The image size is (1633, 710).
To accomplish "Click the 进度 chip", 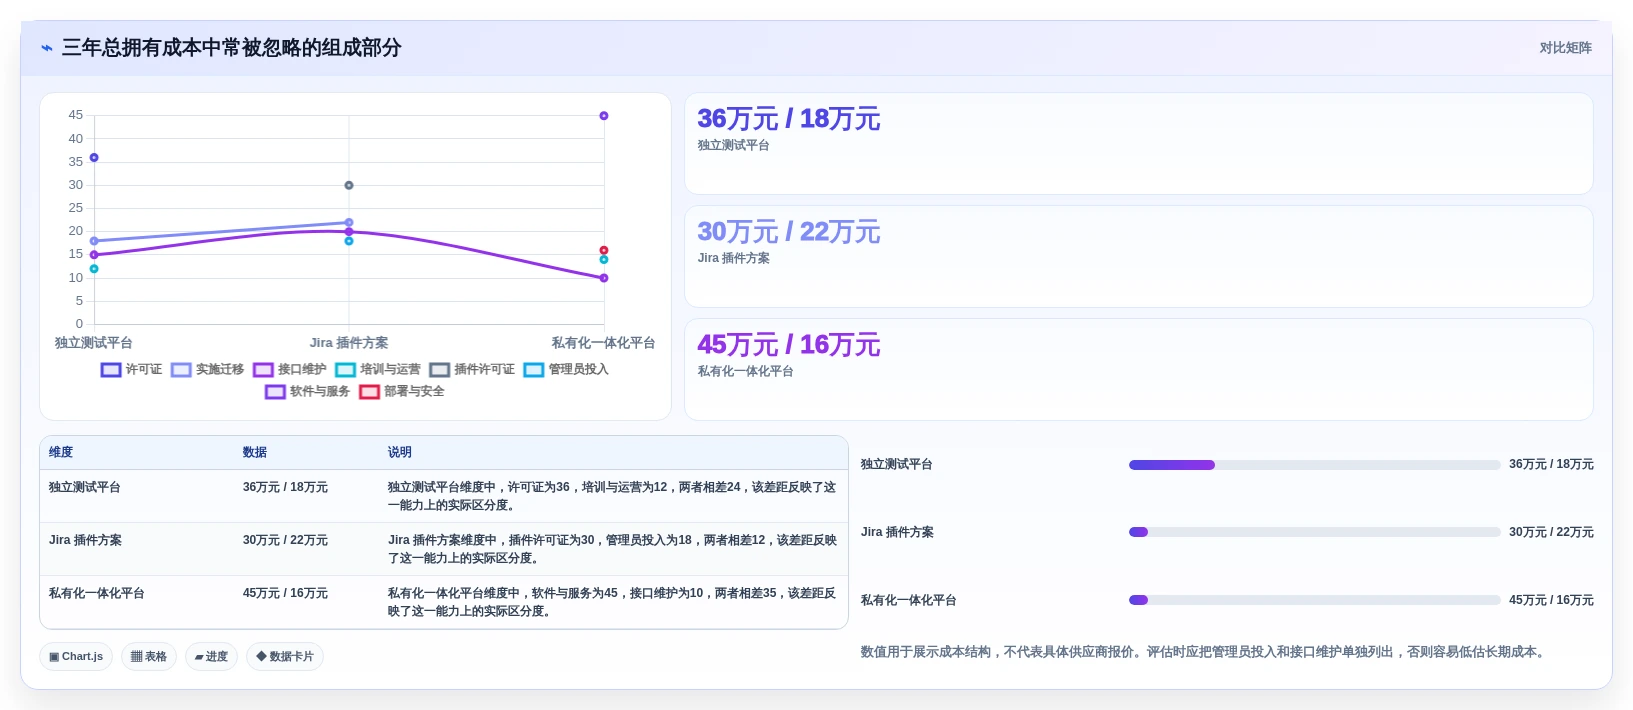I will click(211, 657).
